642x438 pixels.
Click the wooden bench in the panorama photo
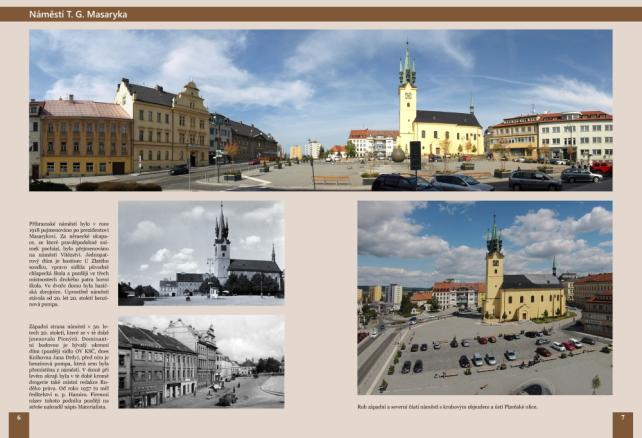[x=332, y=180]
